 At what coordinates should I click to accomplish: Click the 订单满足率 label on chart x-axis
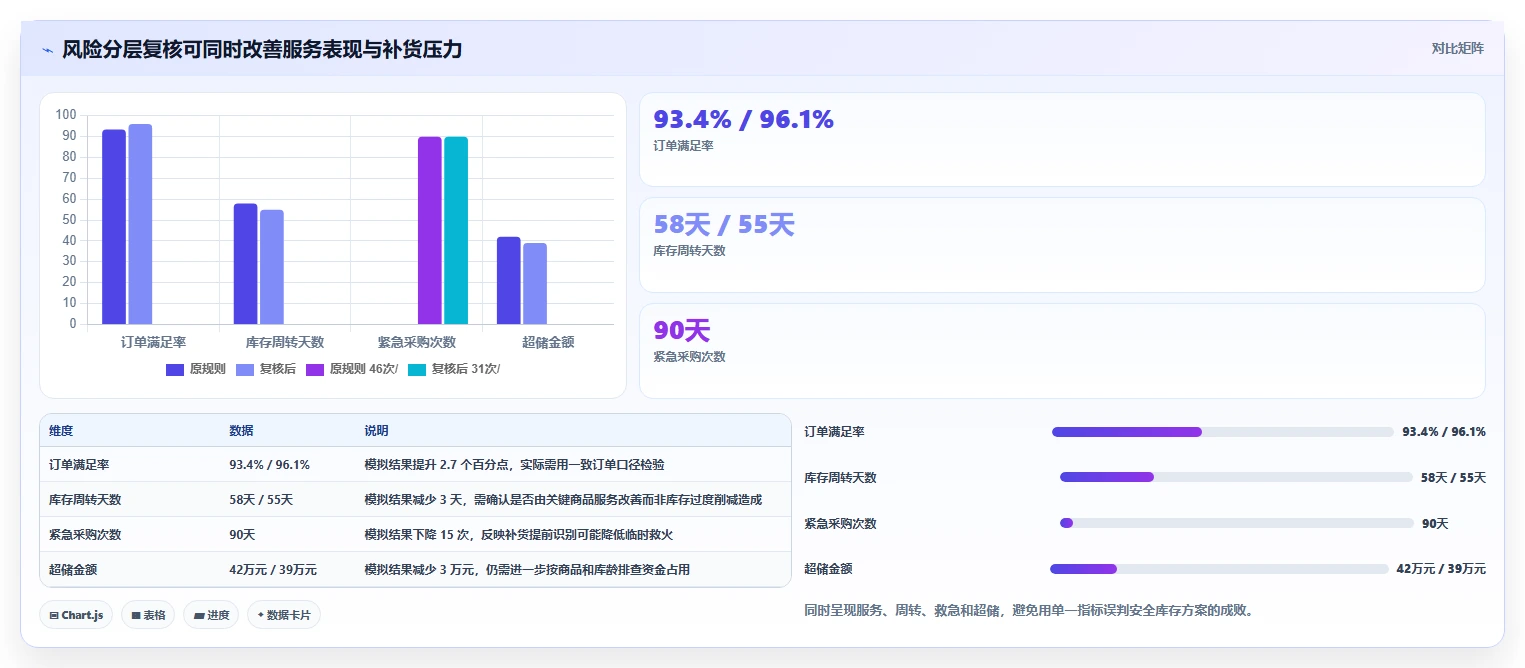tap(153, 342)
